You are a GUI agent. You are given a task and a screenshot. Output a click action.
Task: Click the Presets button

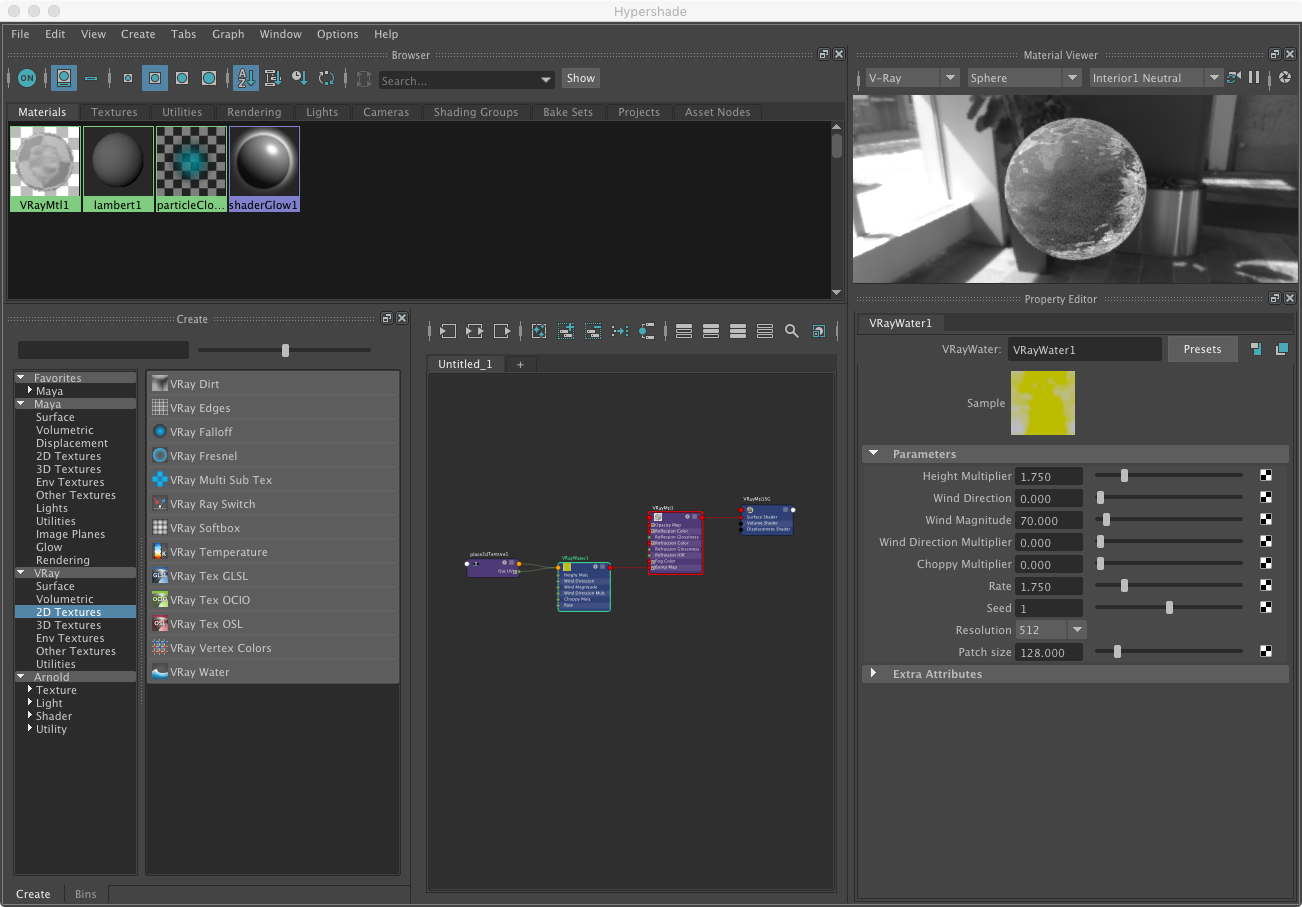[x=1202, y=349]
